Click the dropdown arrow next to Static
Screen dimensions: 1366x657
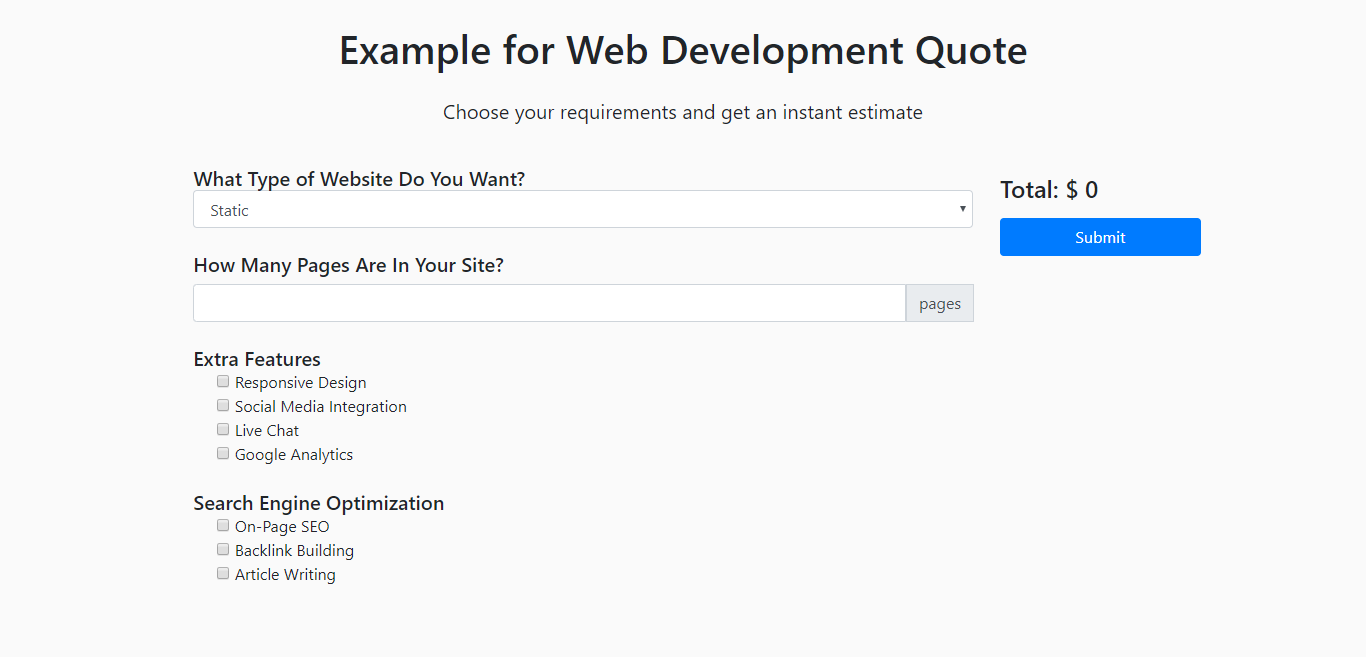click(960, 209)
